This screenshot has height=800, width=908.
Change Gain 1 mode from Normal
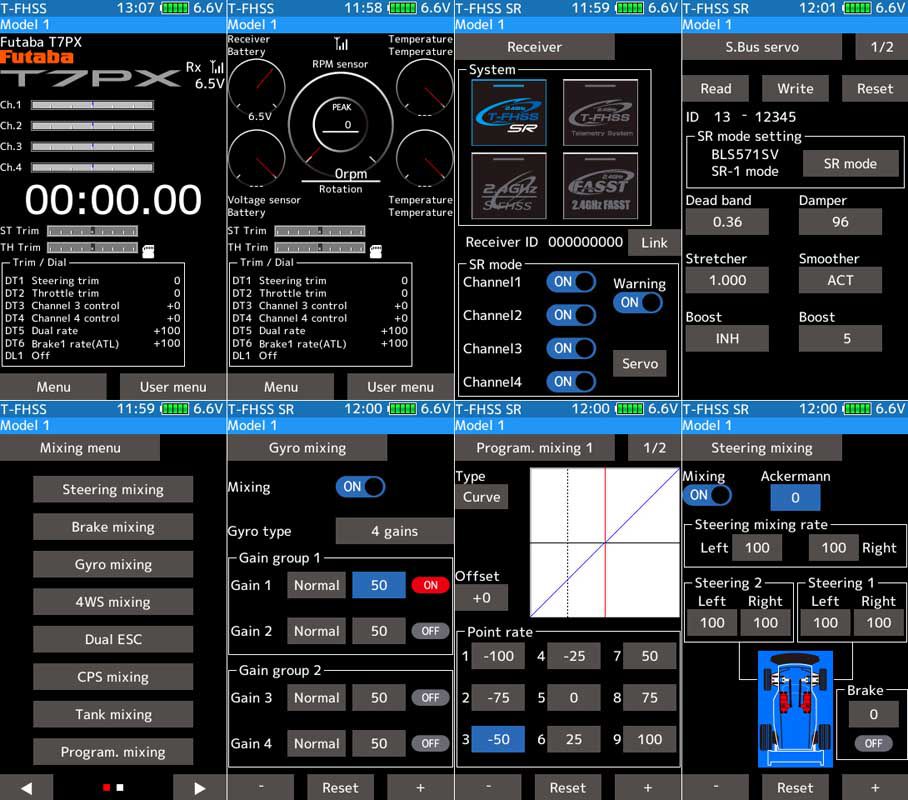tap(316, 586)
